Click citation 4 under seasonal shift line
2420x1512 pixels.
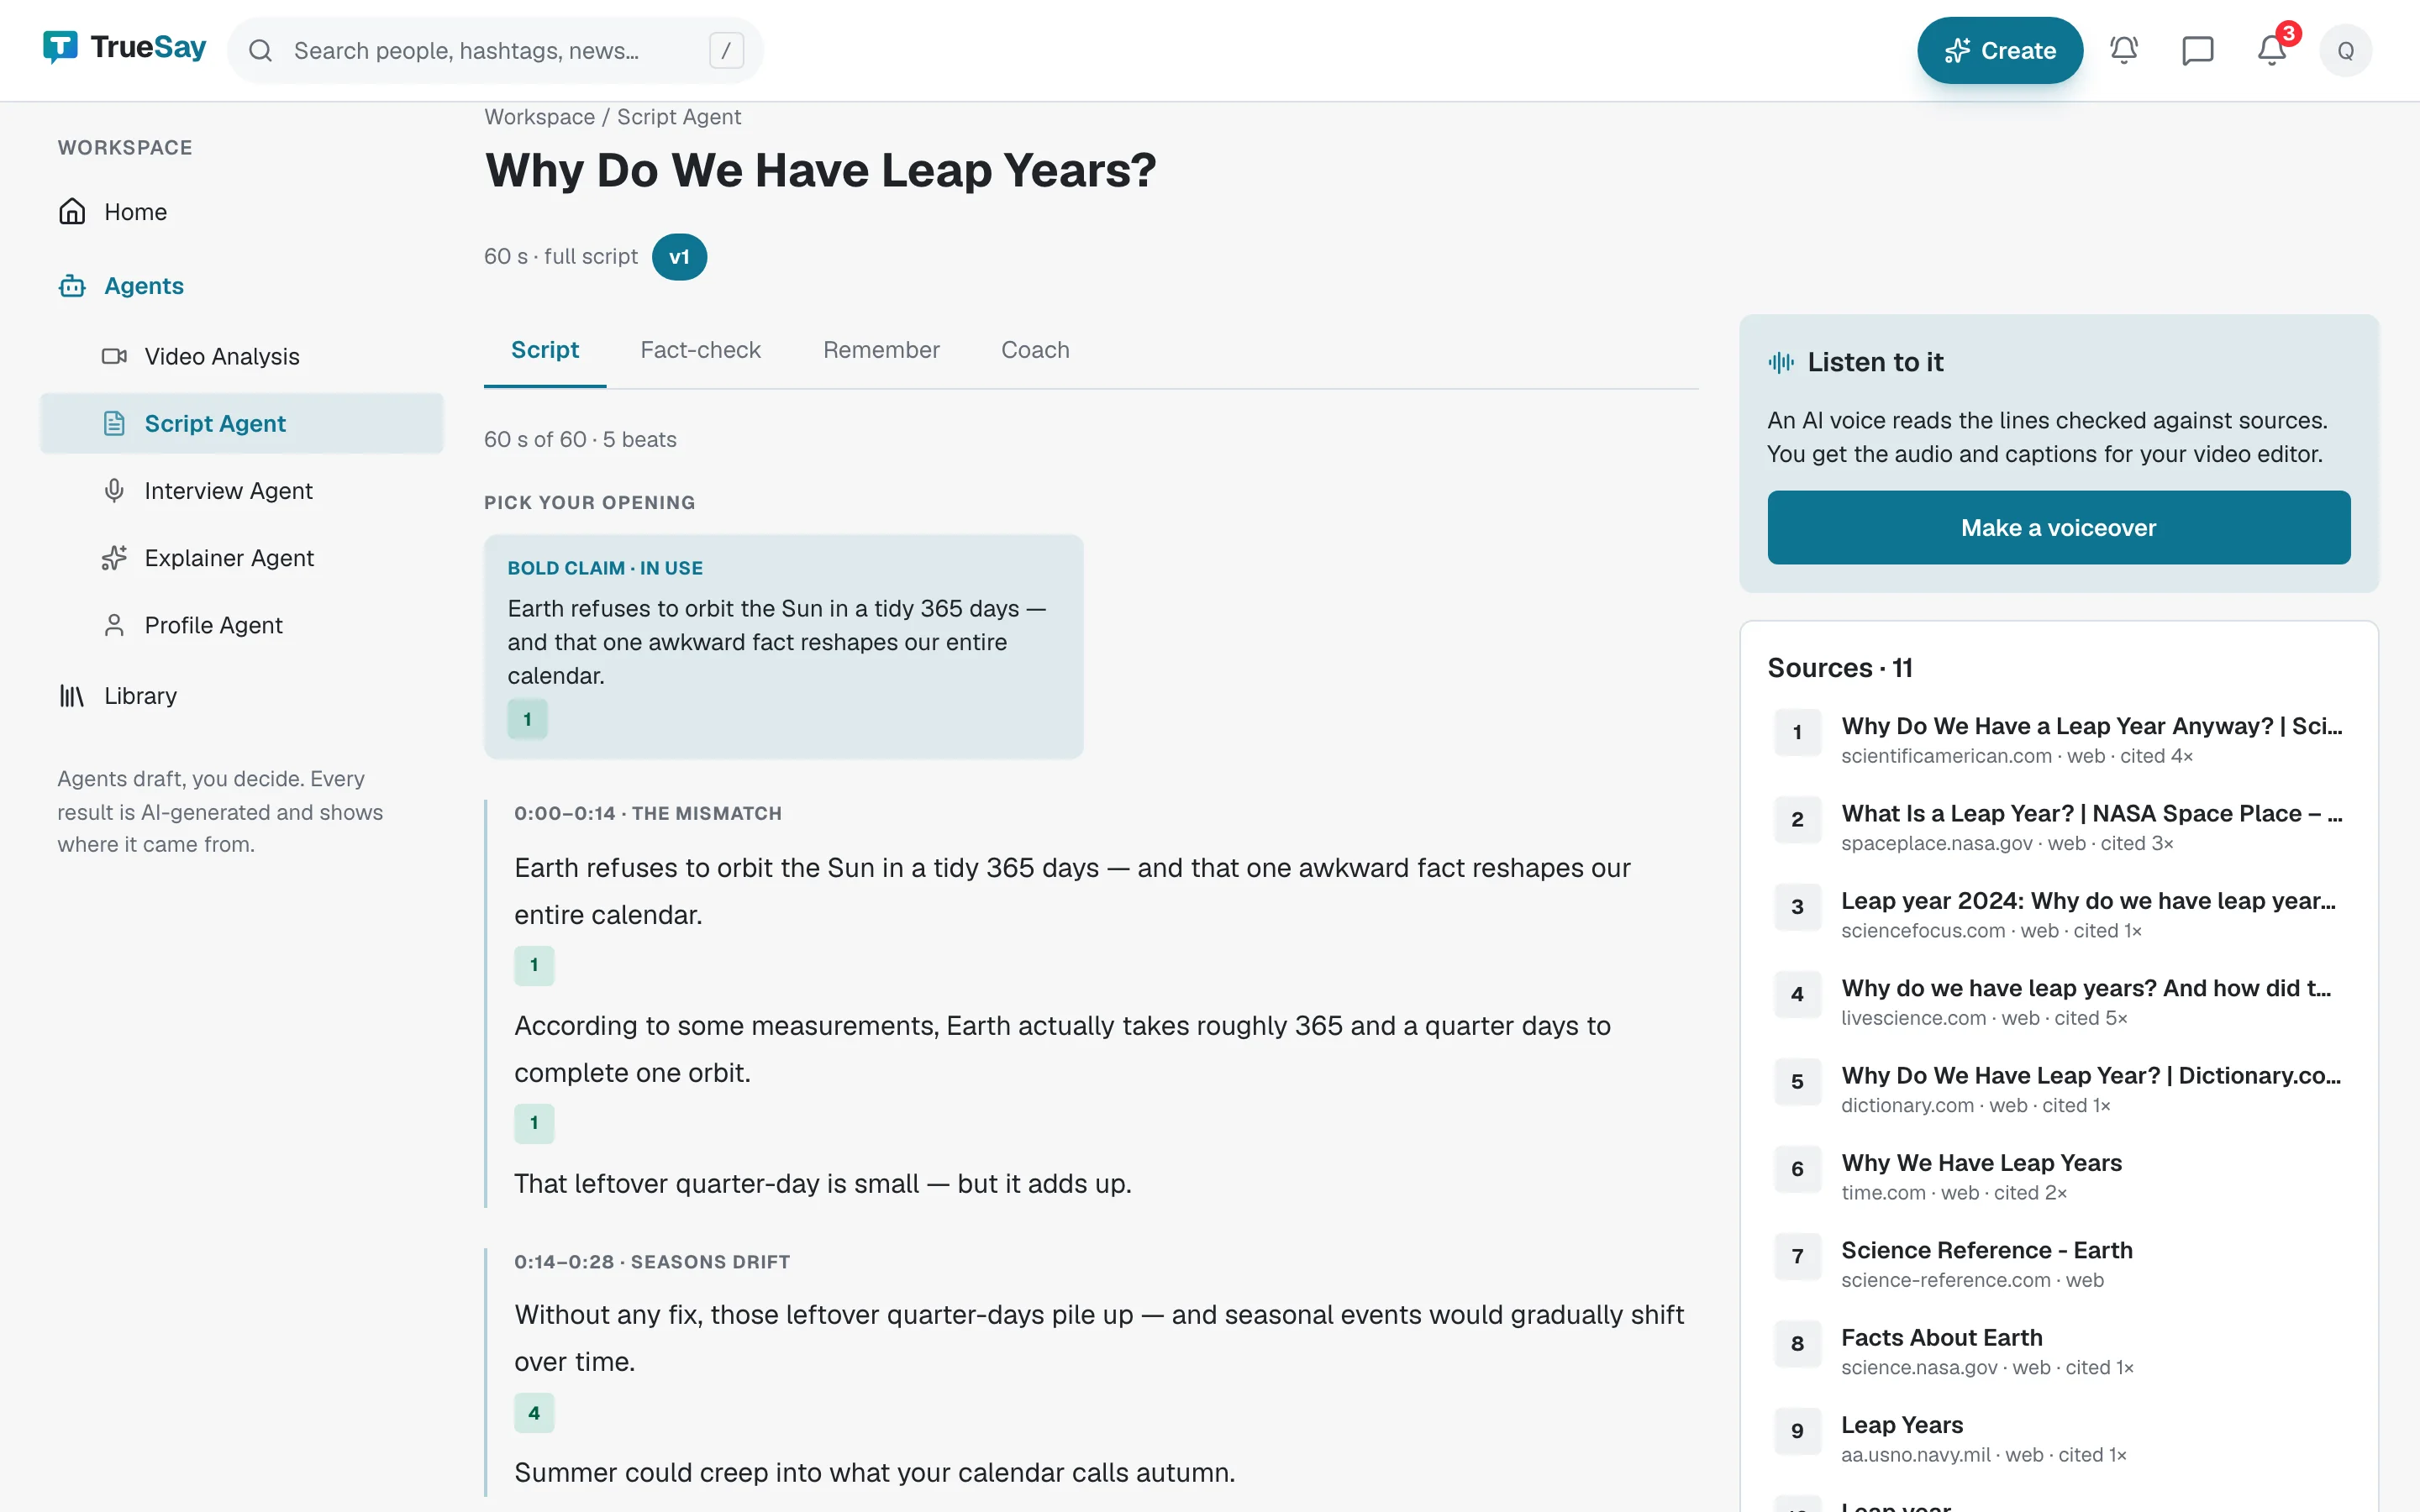[x=534, y=1413]
